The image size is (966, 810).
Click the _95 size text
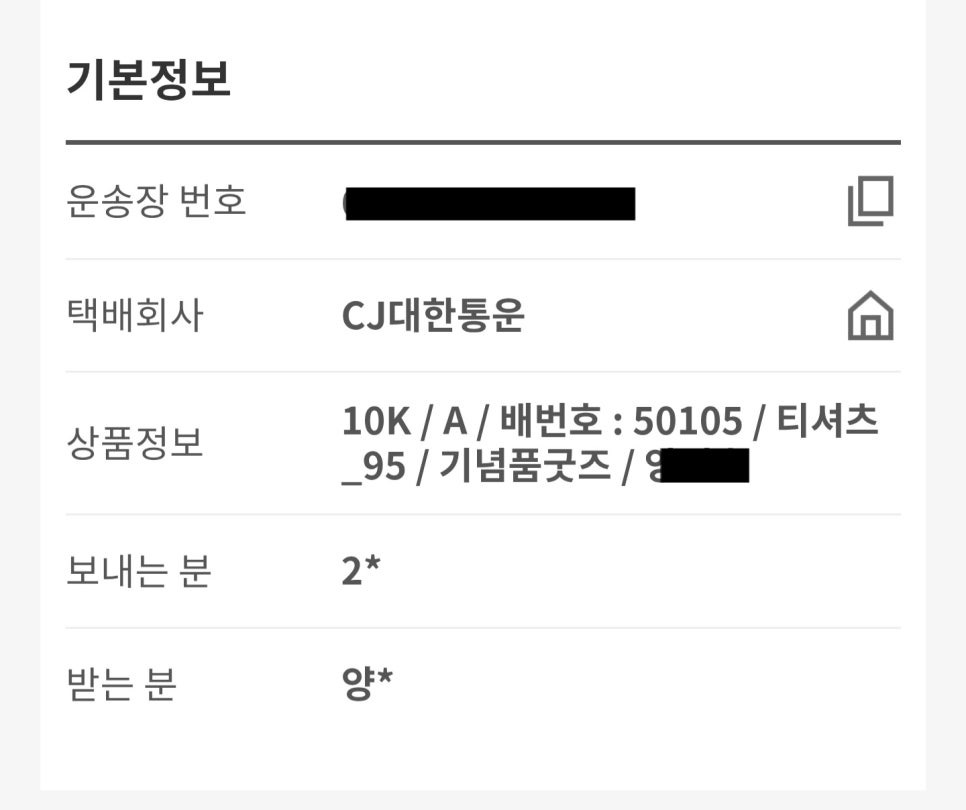click(374, 467)
